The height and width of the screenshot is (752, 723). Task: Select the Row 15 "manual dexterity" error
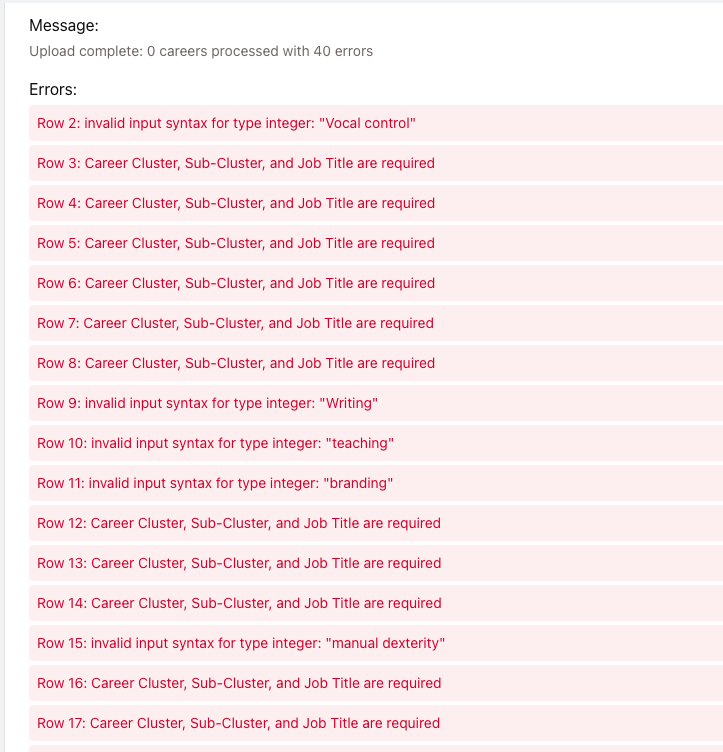241,643
